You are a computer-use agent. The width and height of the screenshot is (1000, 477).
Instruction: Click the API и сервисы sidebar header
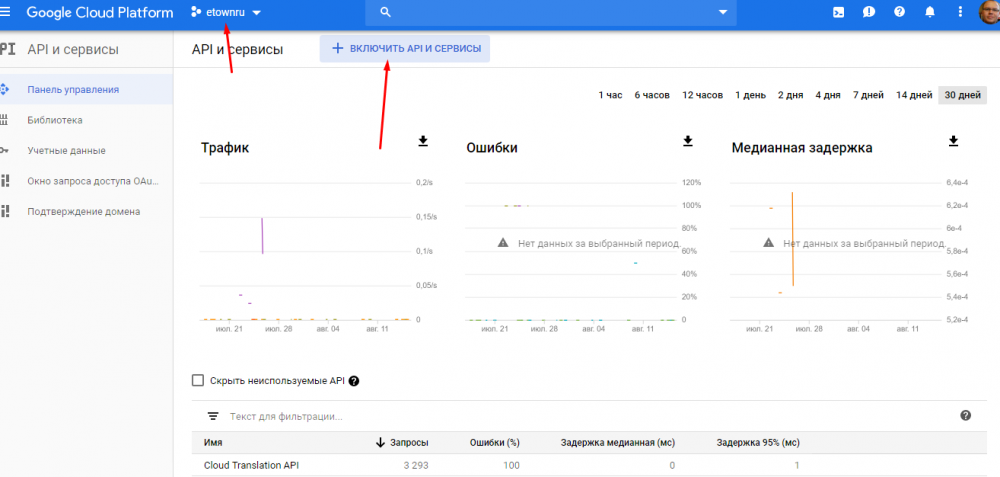73,50
